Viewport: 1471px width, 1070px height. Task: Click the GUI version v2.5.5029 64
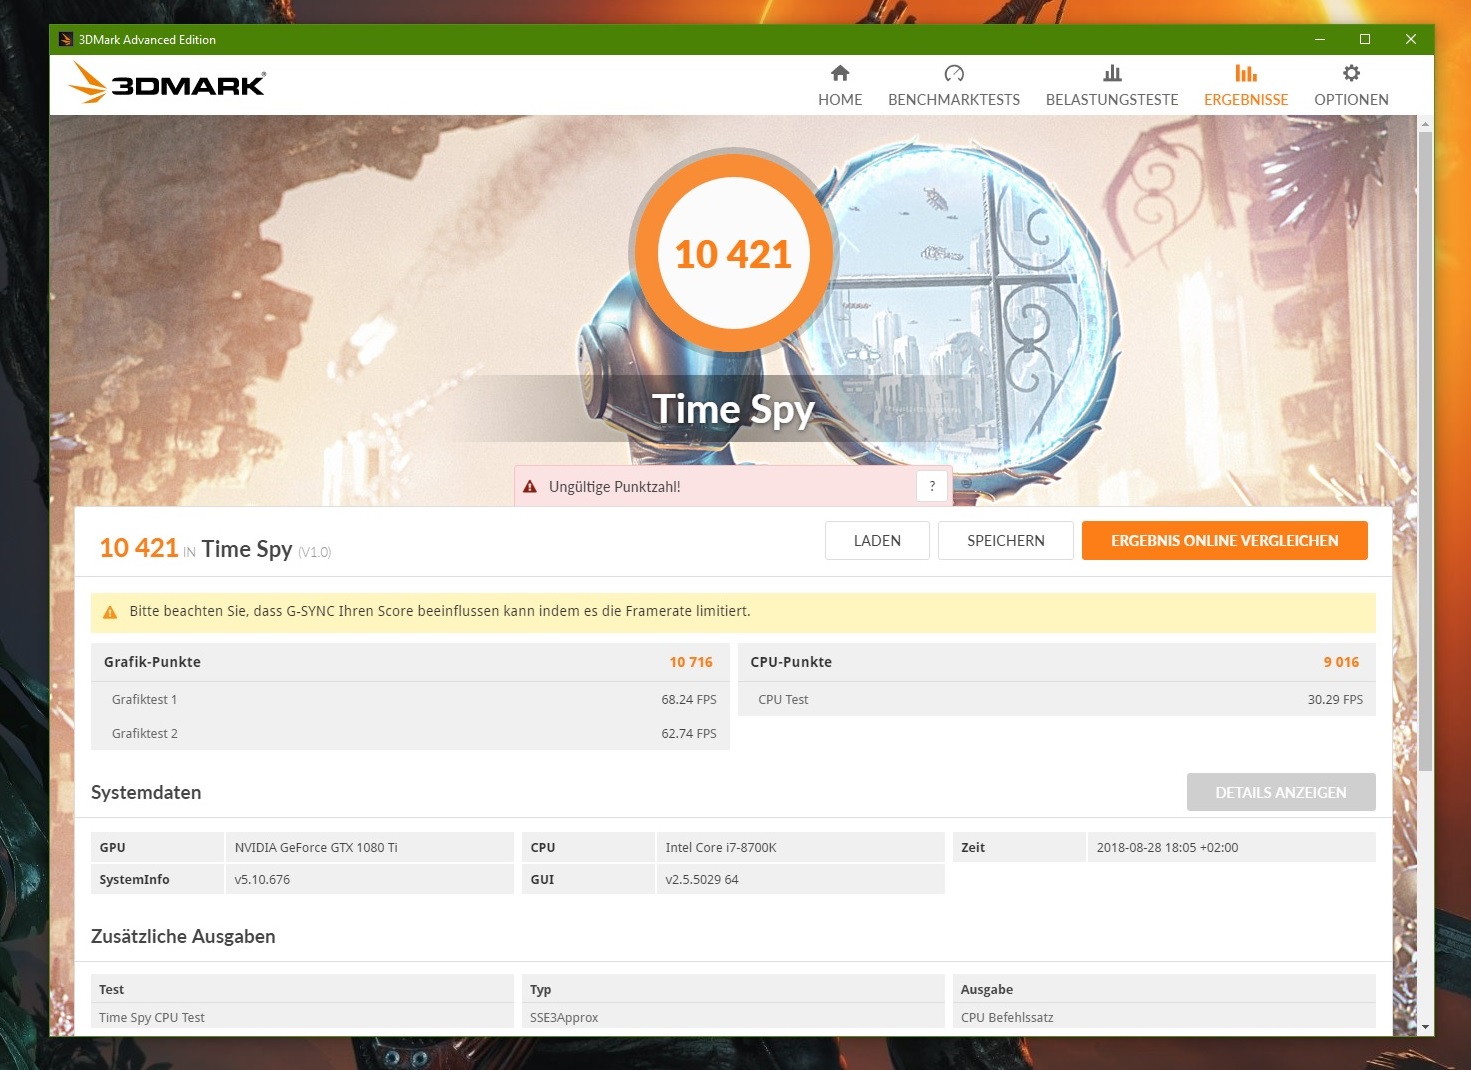click(702, 879)
